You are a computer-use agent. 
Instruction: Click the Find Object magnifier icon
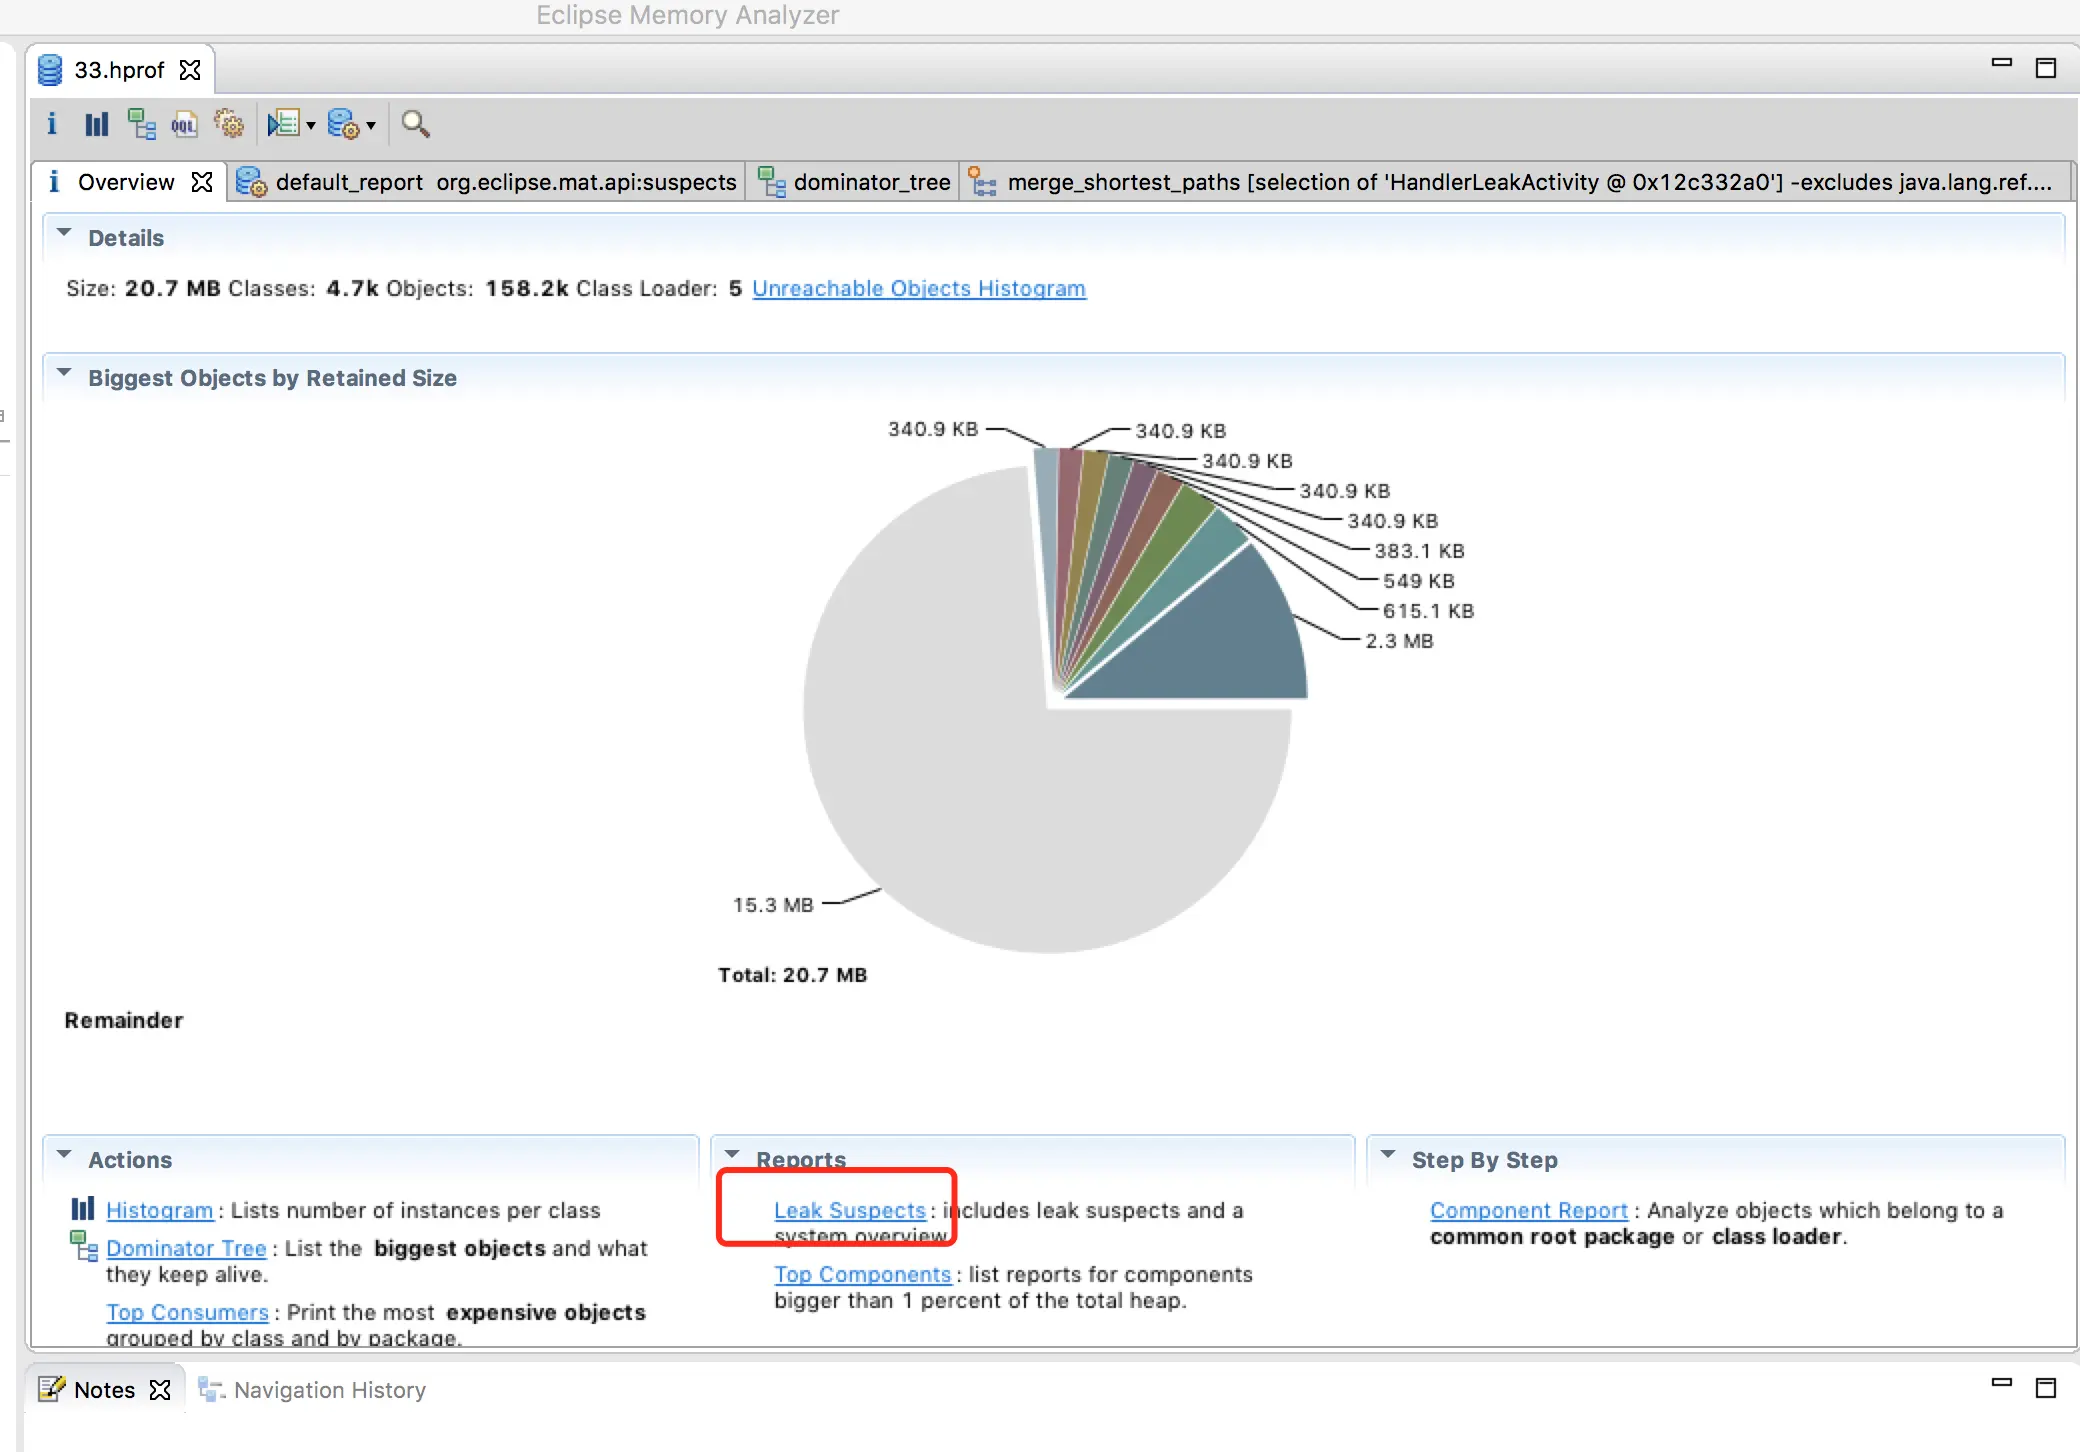pos(415,124)
